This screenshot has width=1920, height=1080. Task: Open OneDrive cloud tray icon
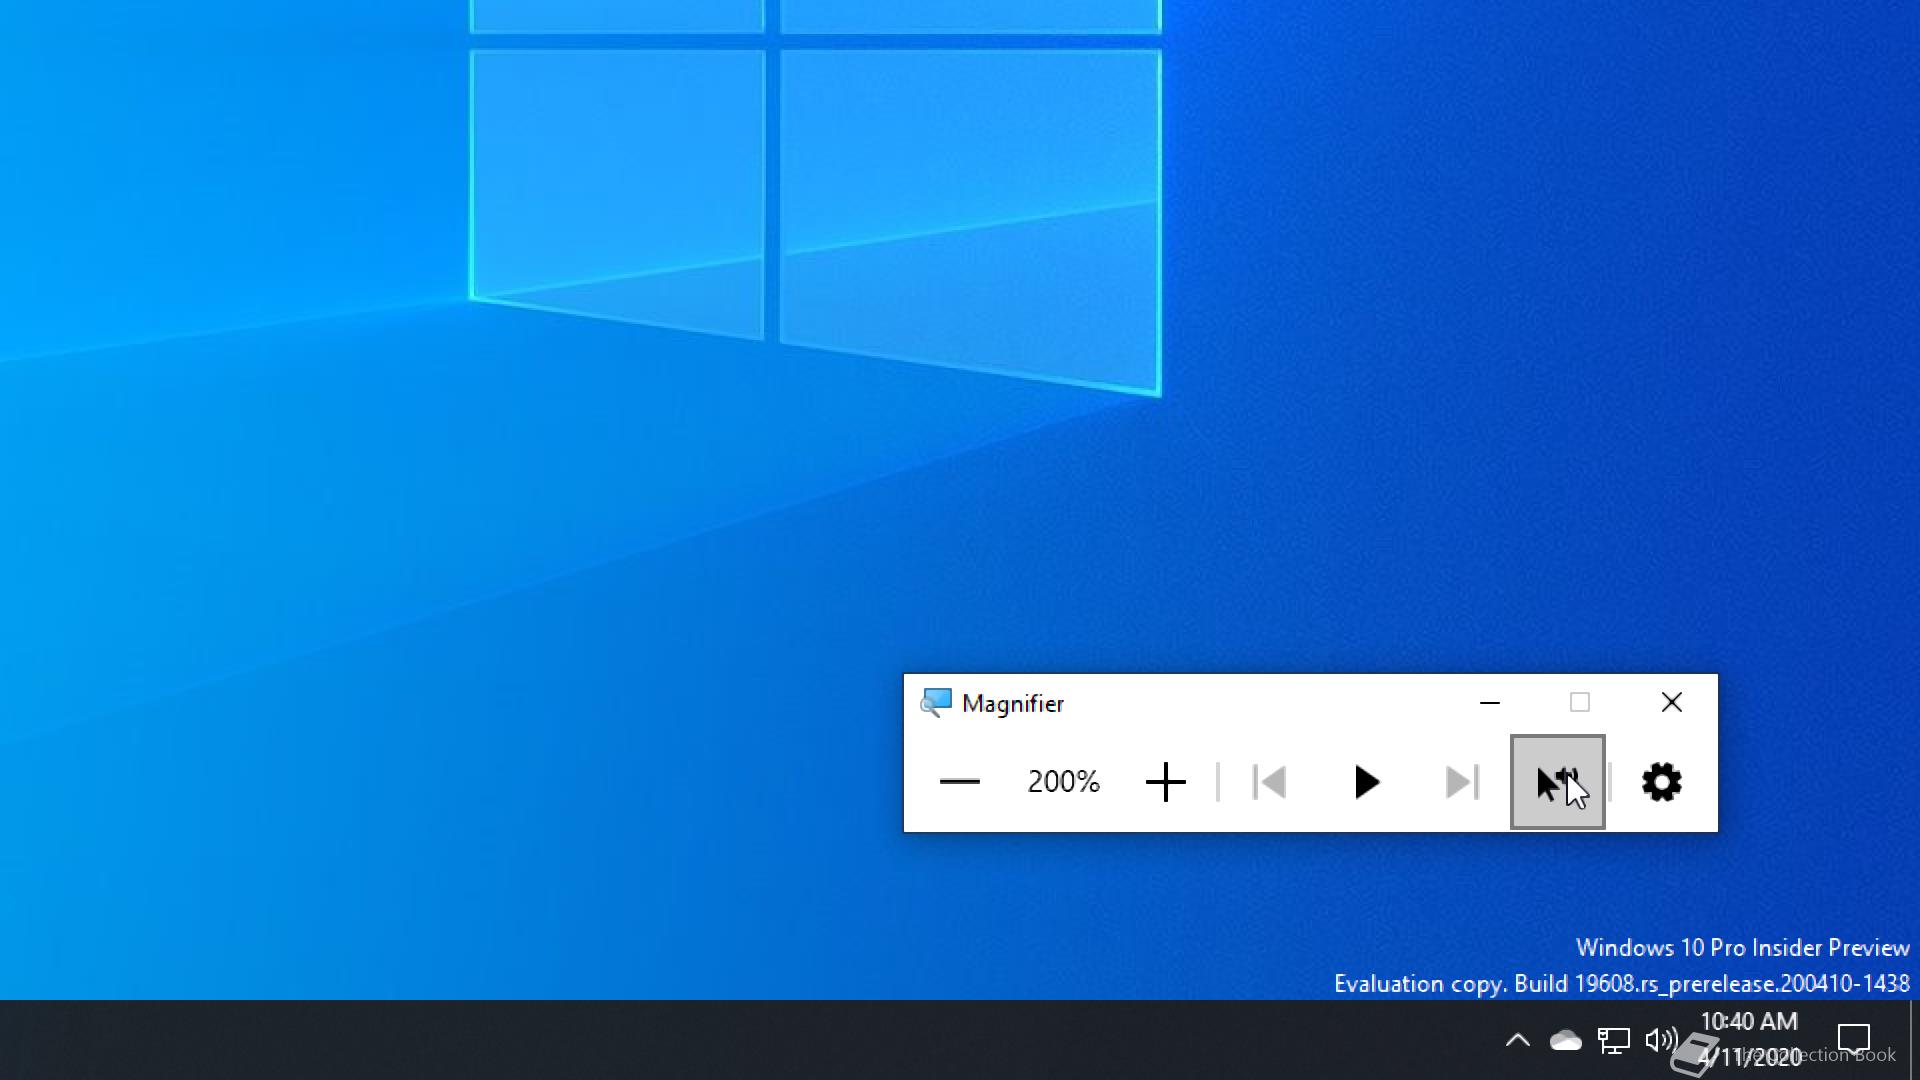tap(1566, 1041)
